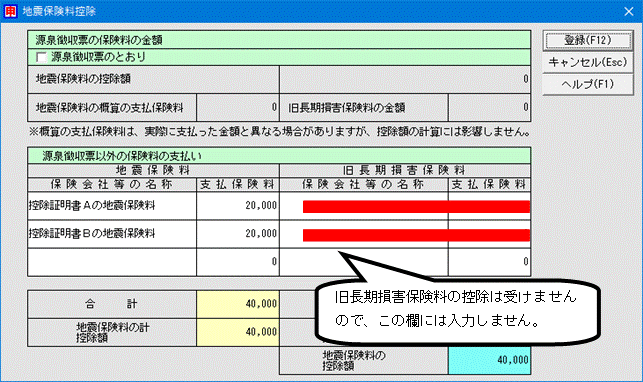
Task: Click the 源泉徴収票以外の保険料の支払い header
Action: coord(279,156)
